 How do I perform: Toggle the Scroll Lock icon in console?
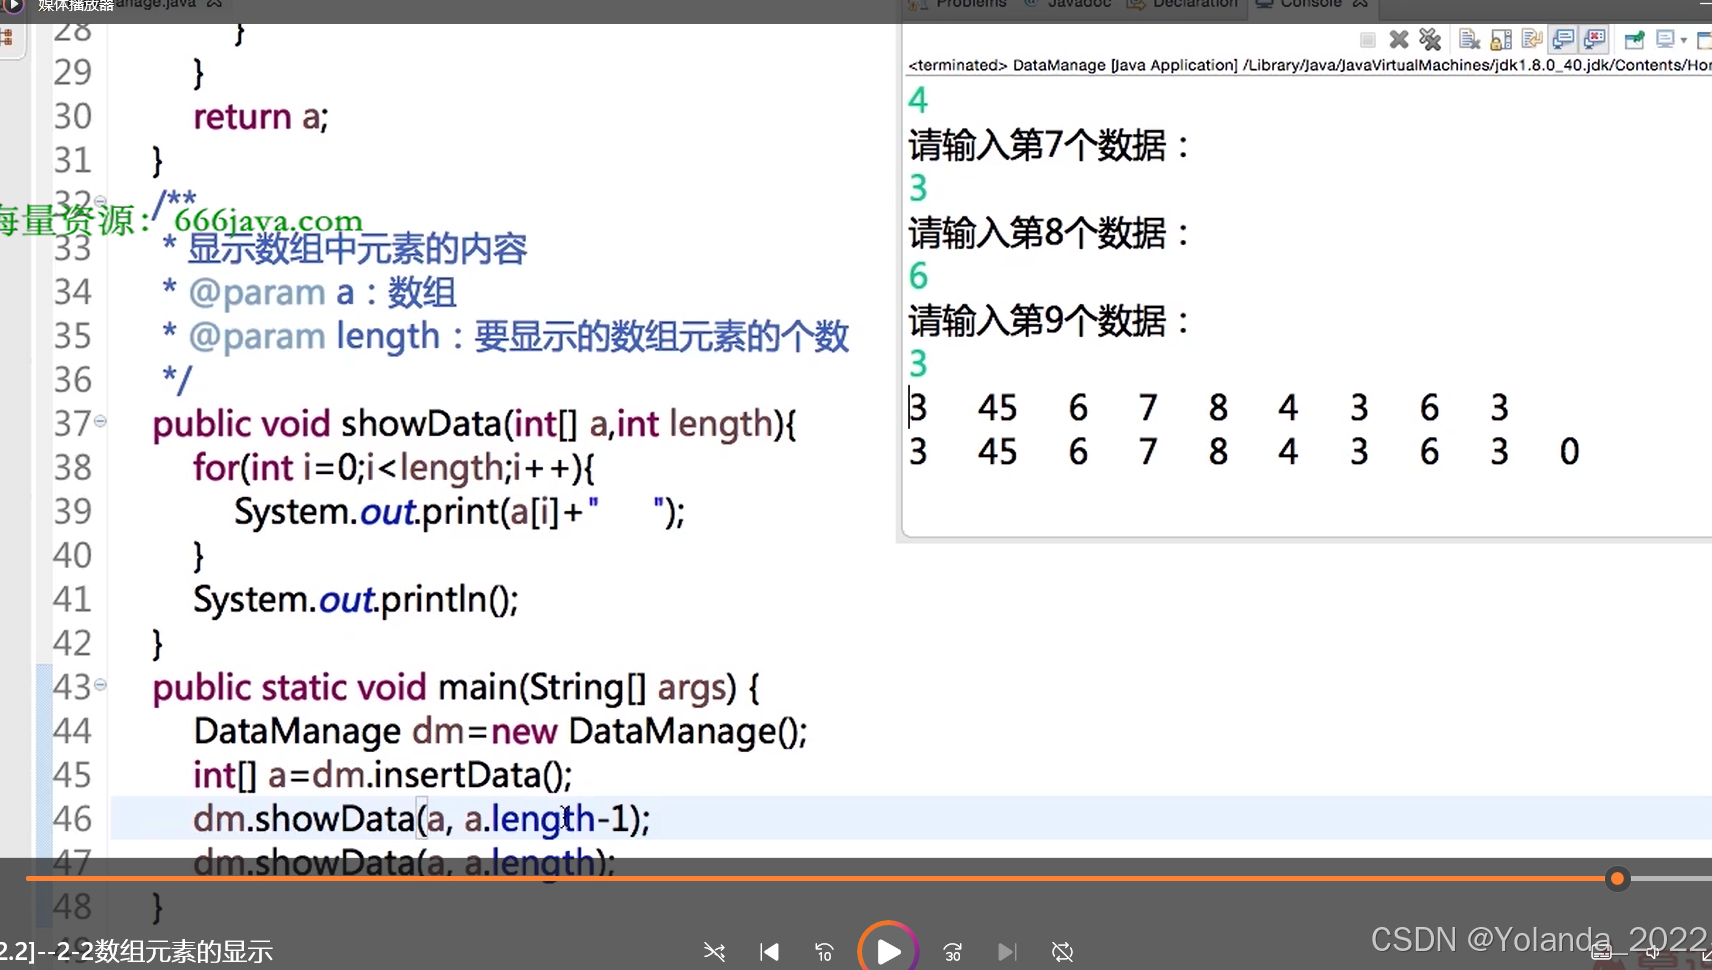coord(1501,40)
